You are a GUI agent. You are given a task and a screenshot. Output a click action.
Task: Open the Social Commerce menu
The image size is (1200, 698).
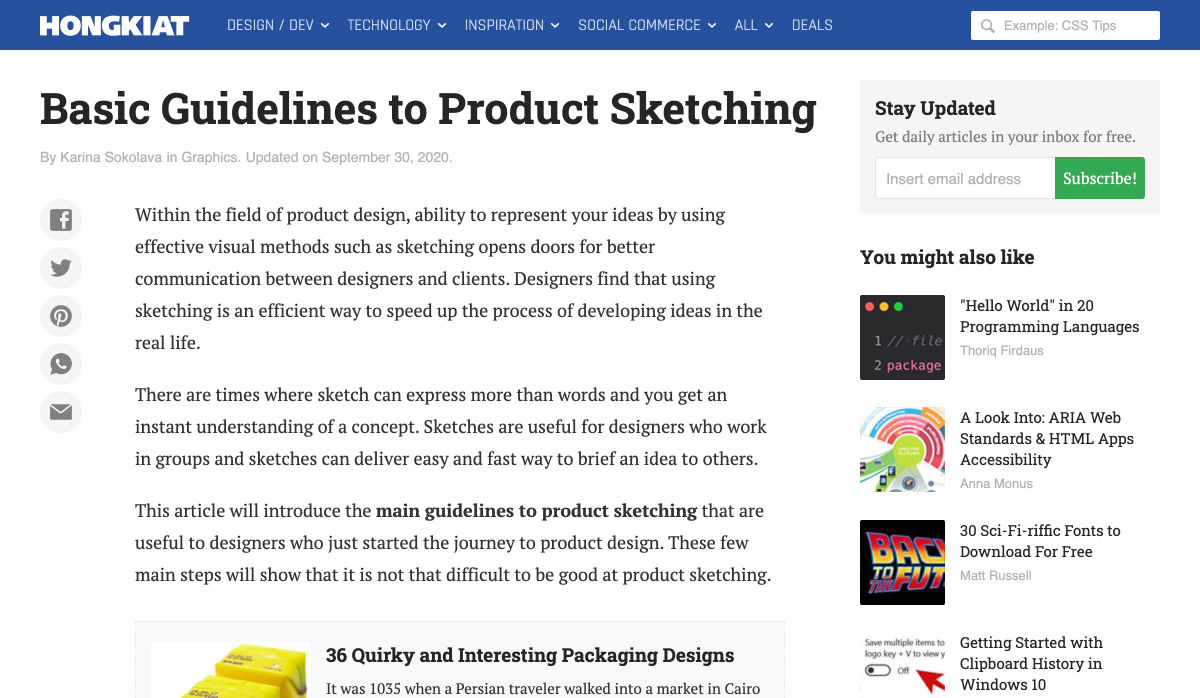click(x=647, y=25)
